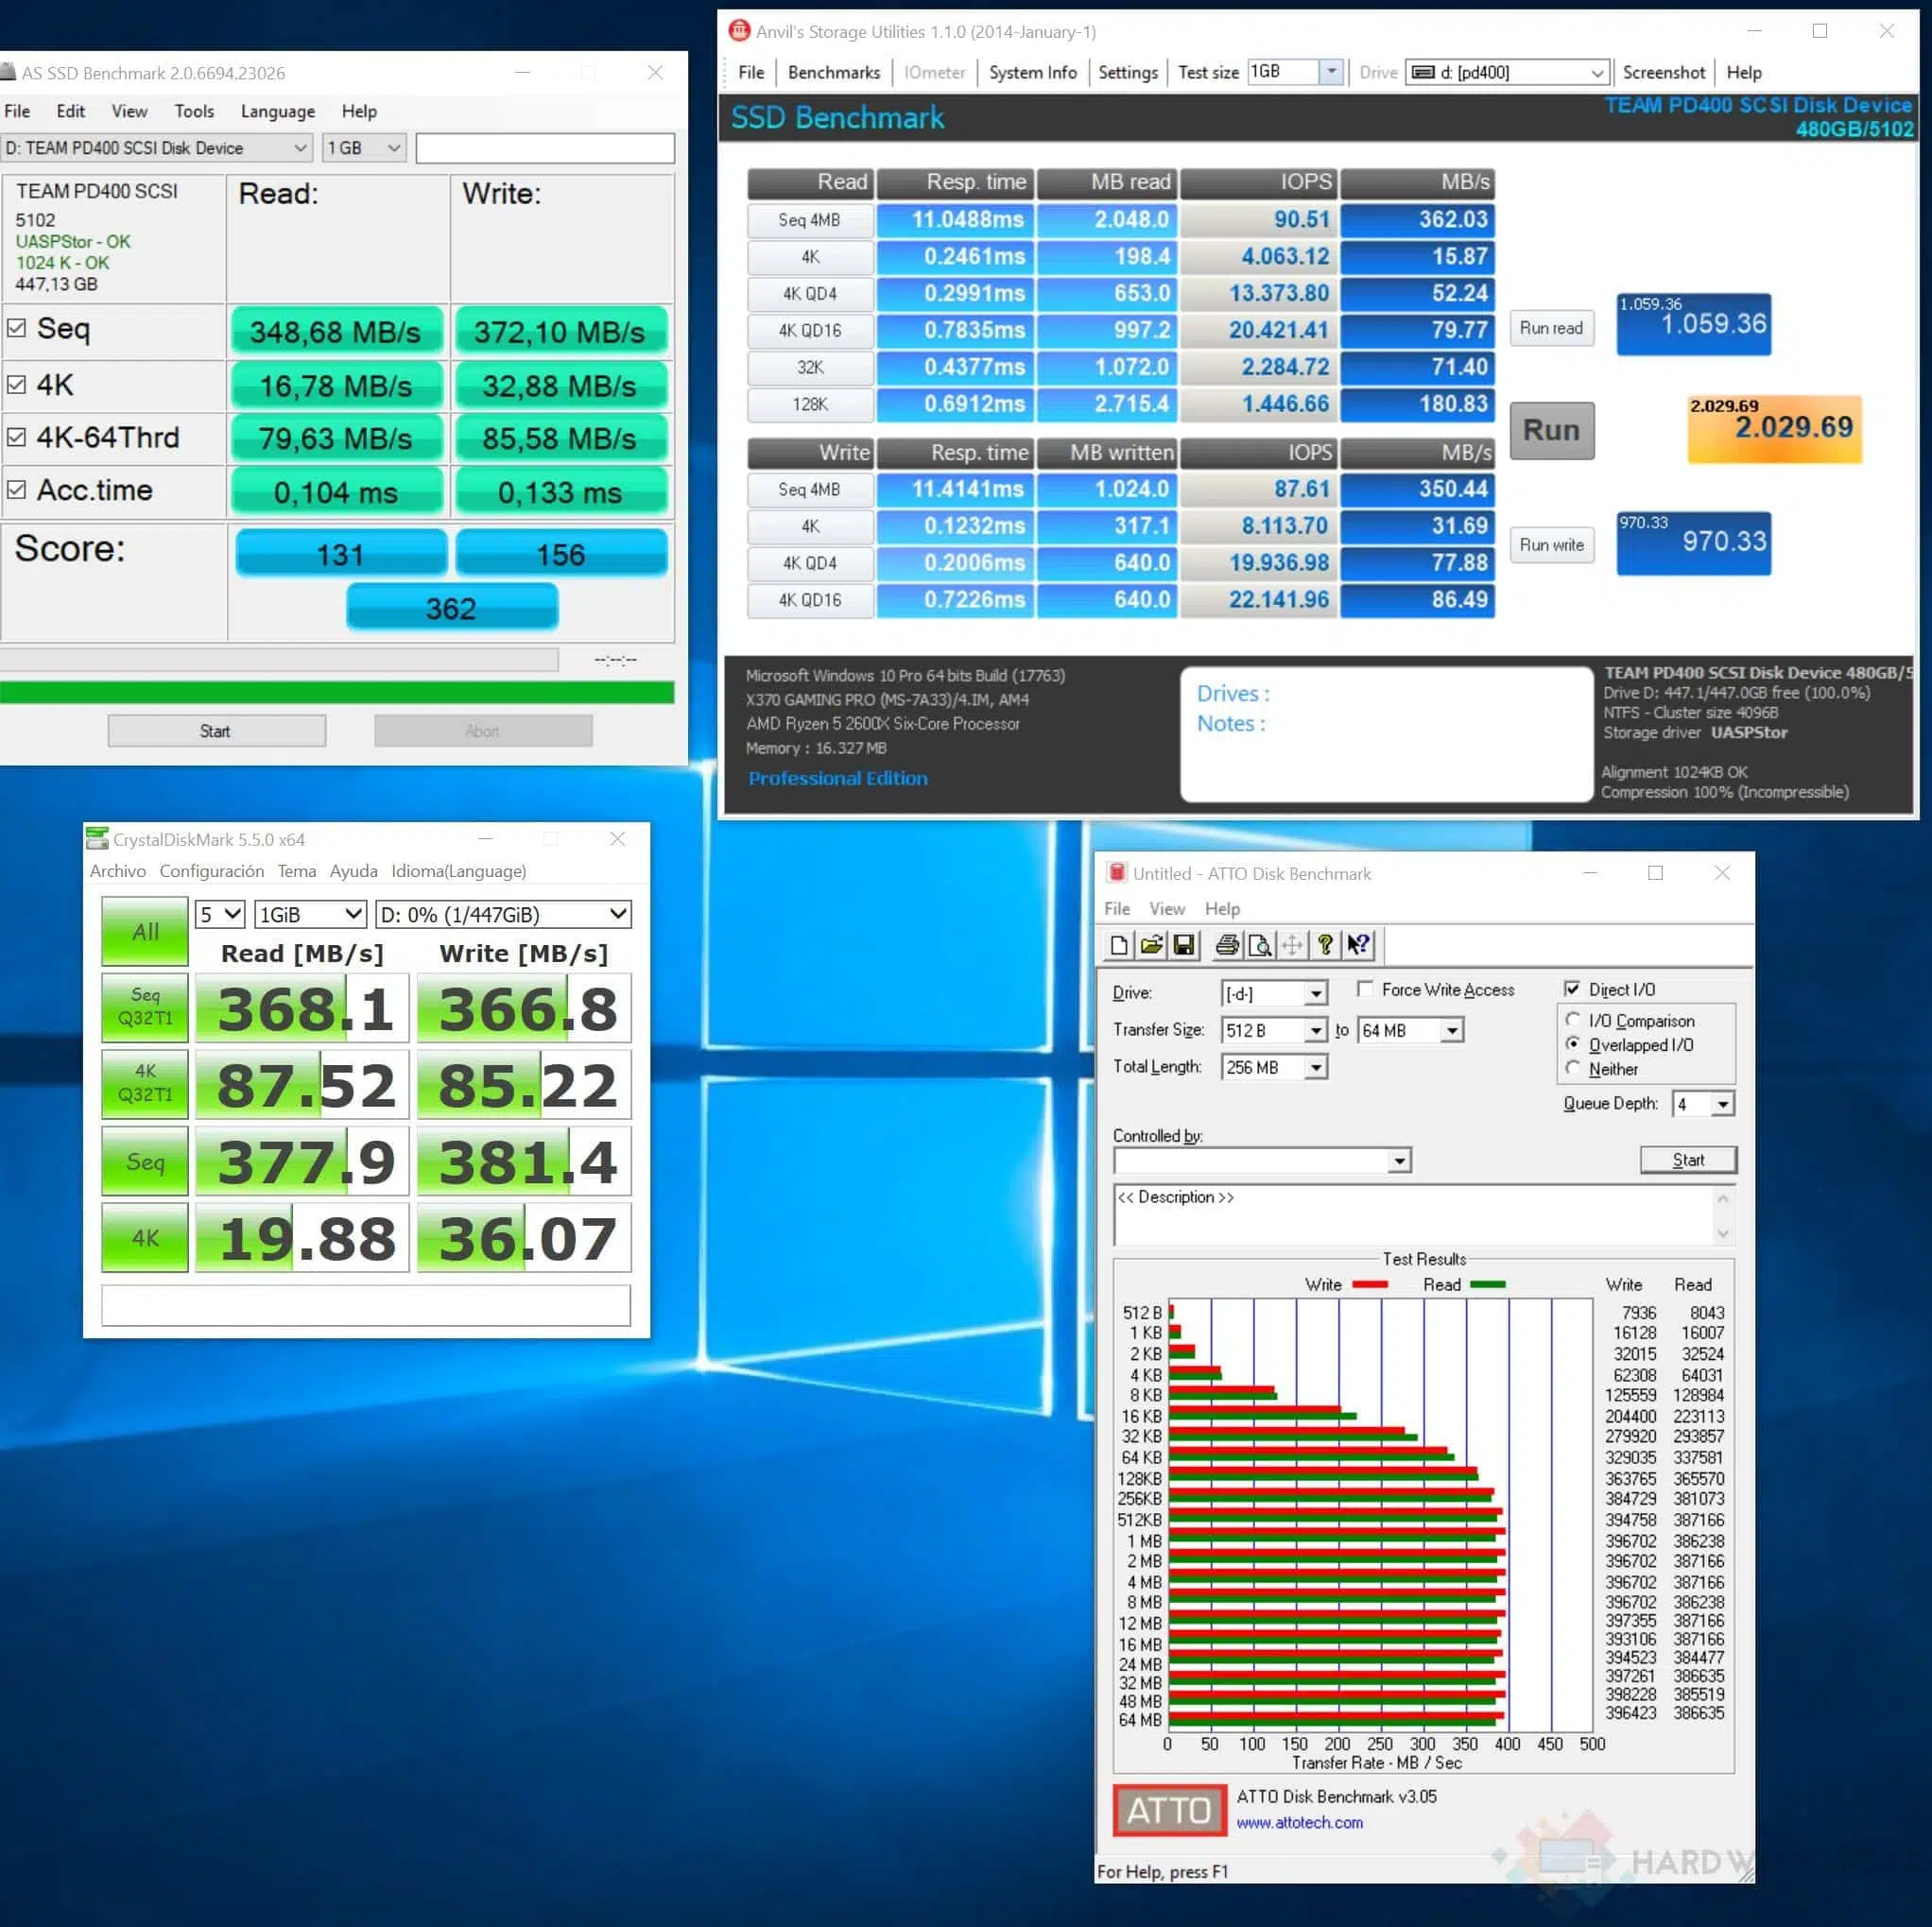Select Overlapped I/O radio button
Image resolution: width=1932 pixels, height=1927 pixels.
[x=1573, y=1044]
